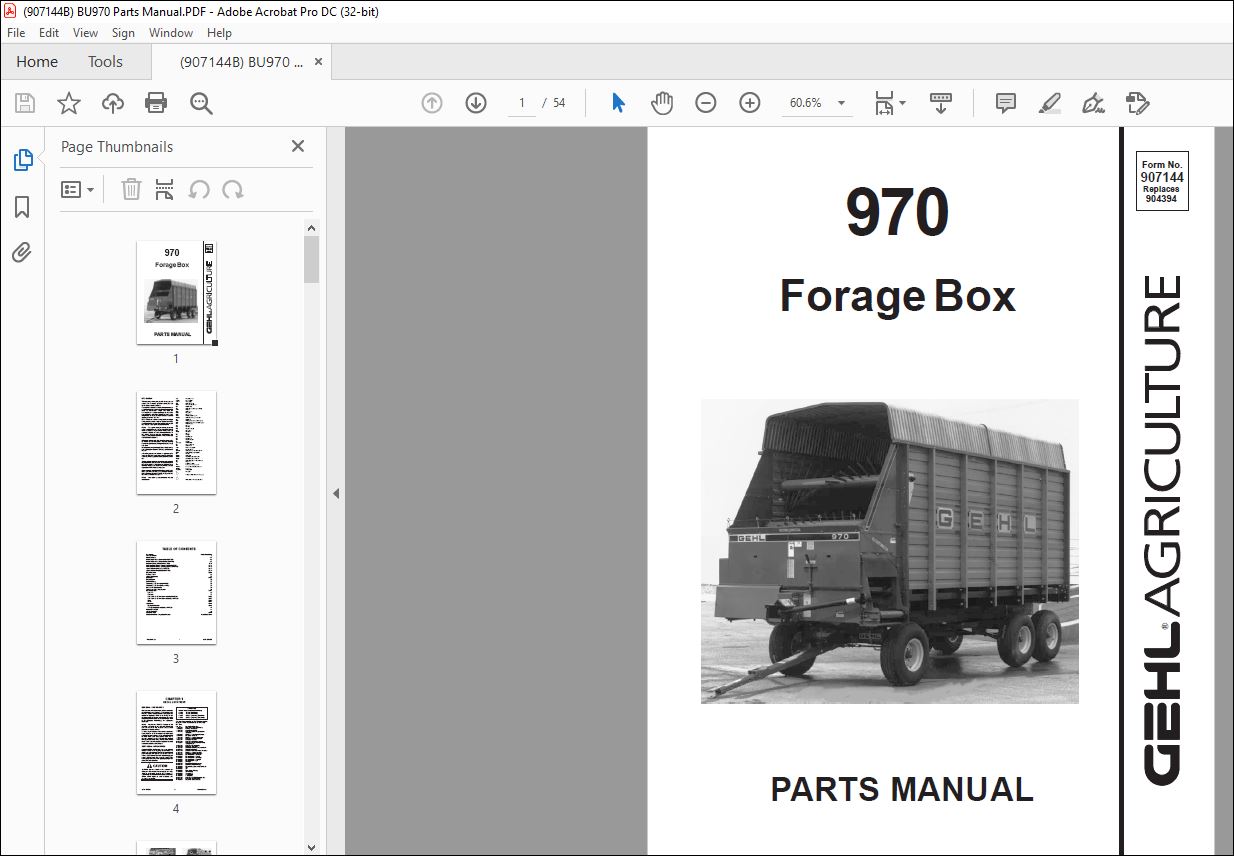Click thumbnails scrollbar down arrow

coord(311,847)
